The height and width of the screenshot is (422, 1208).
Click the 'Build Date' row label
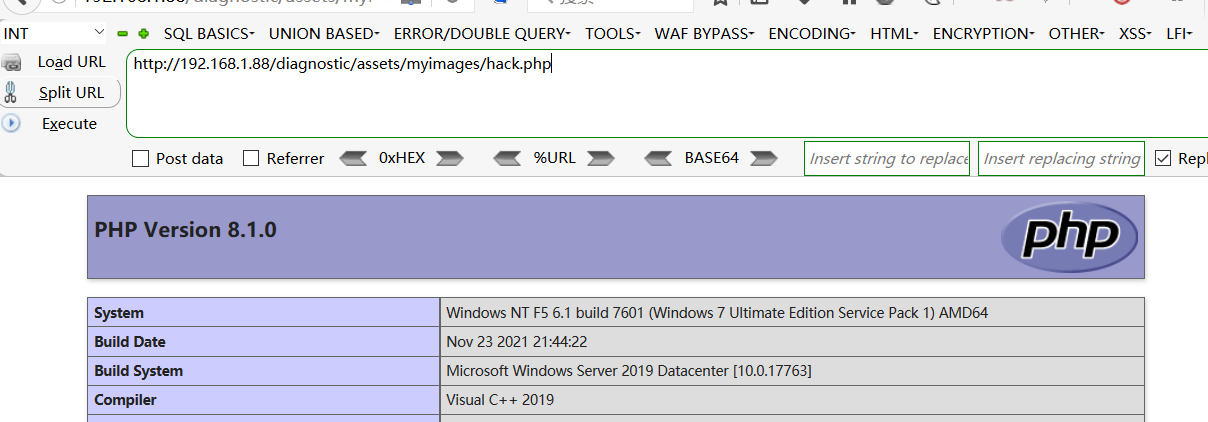130,342
